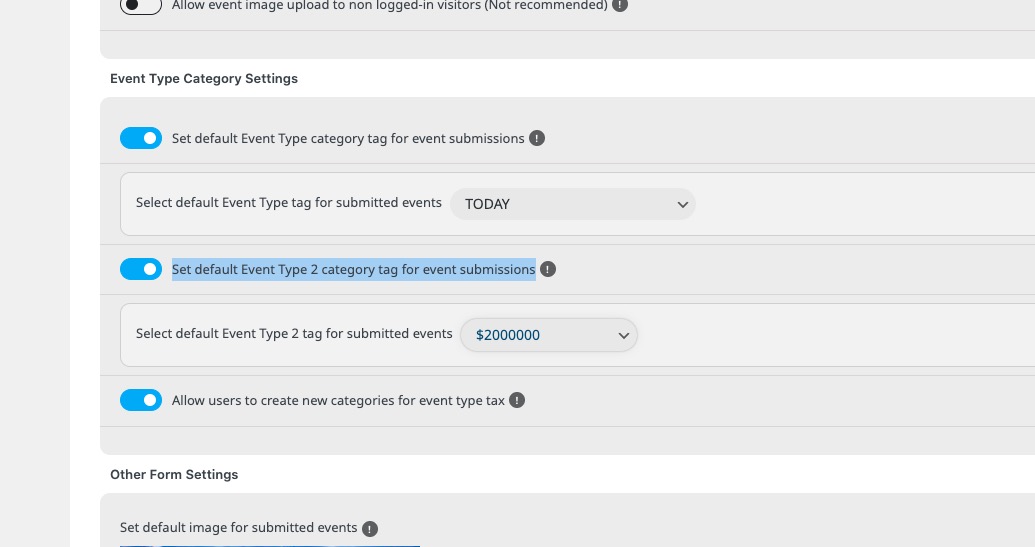Toggle allow users to create new categories
The height and width of the screenshot is (547, 1035).
141,400
